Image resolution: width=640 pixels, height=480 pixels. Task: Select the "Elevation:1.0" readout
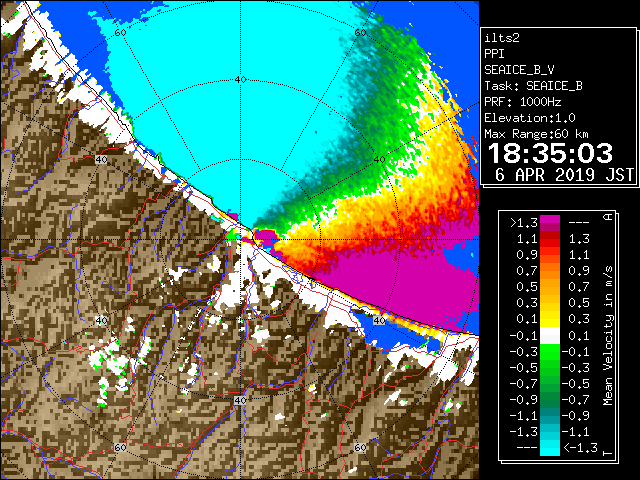[530, 118]
